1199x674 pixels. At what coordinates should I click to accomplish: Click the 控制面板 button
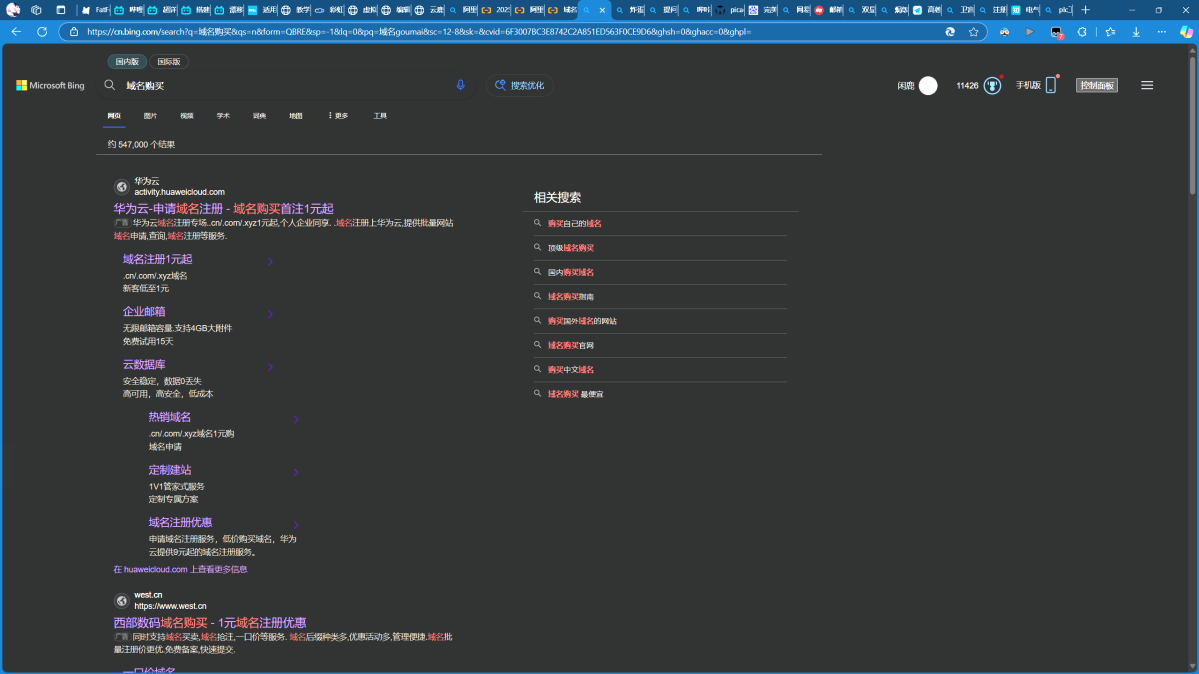click(x=1096, y=86)
